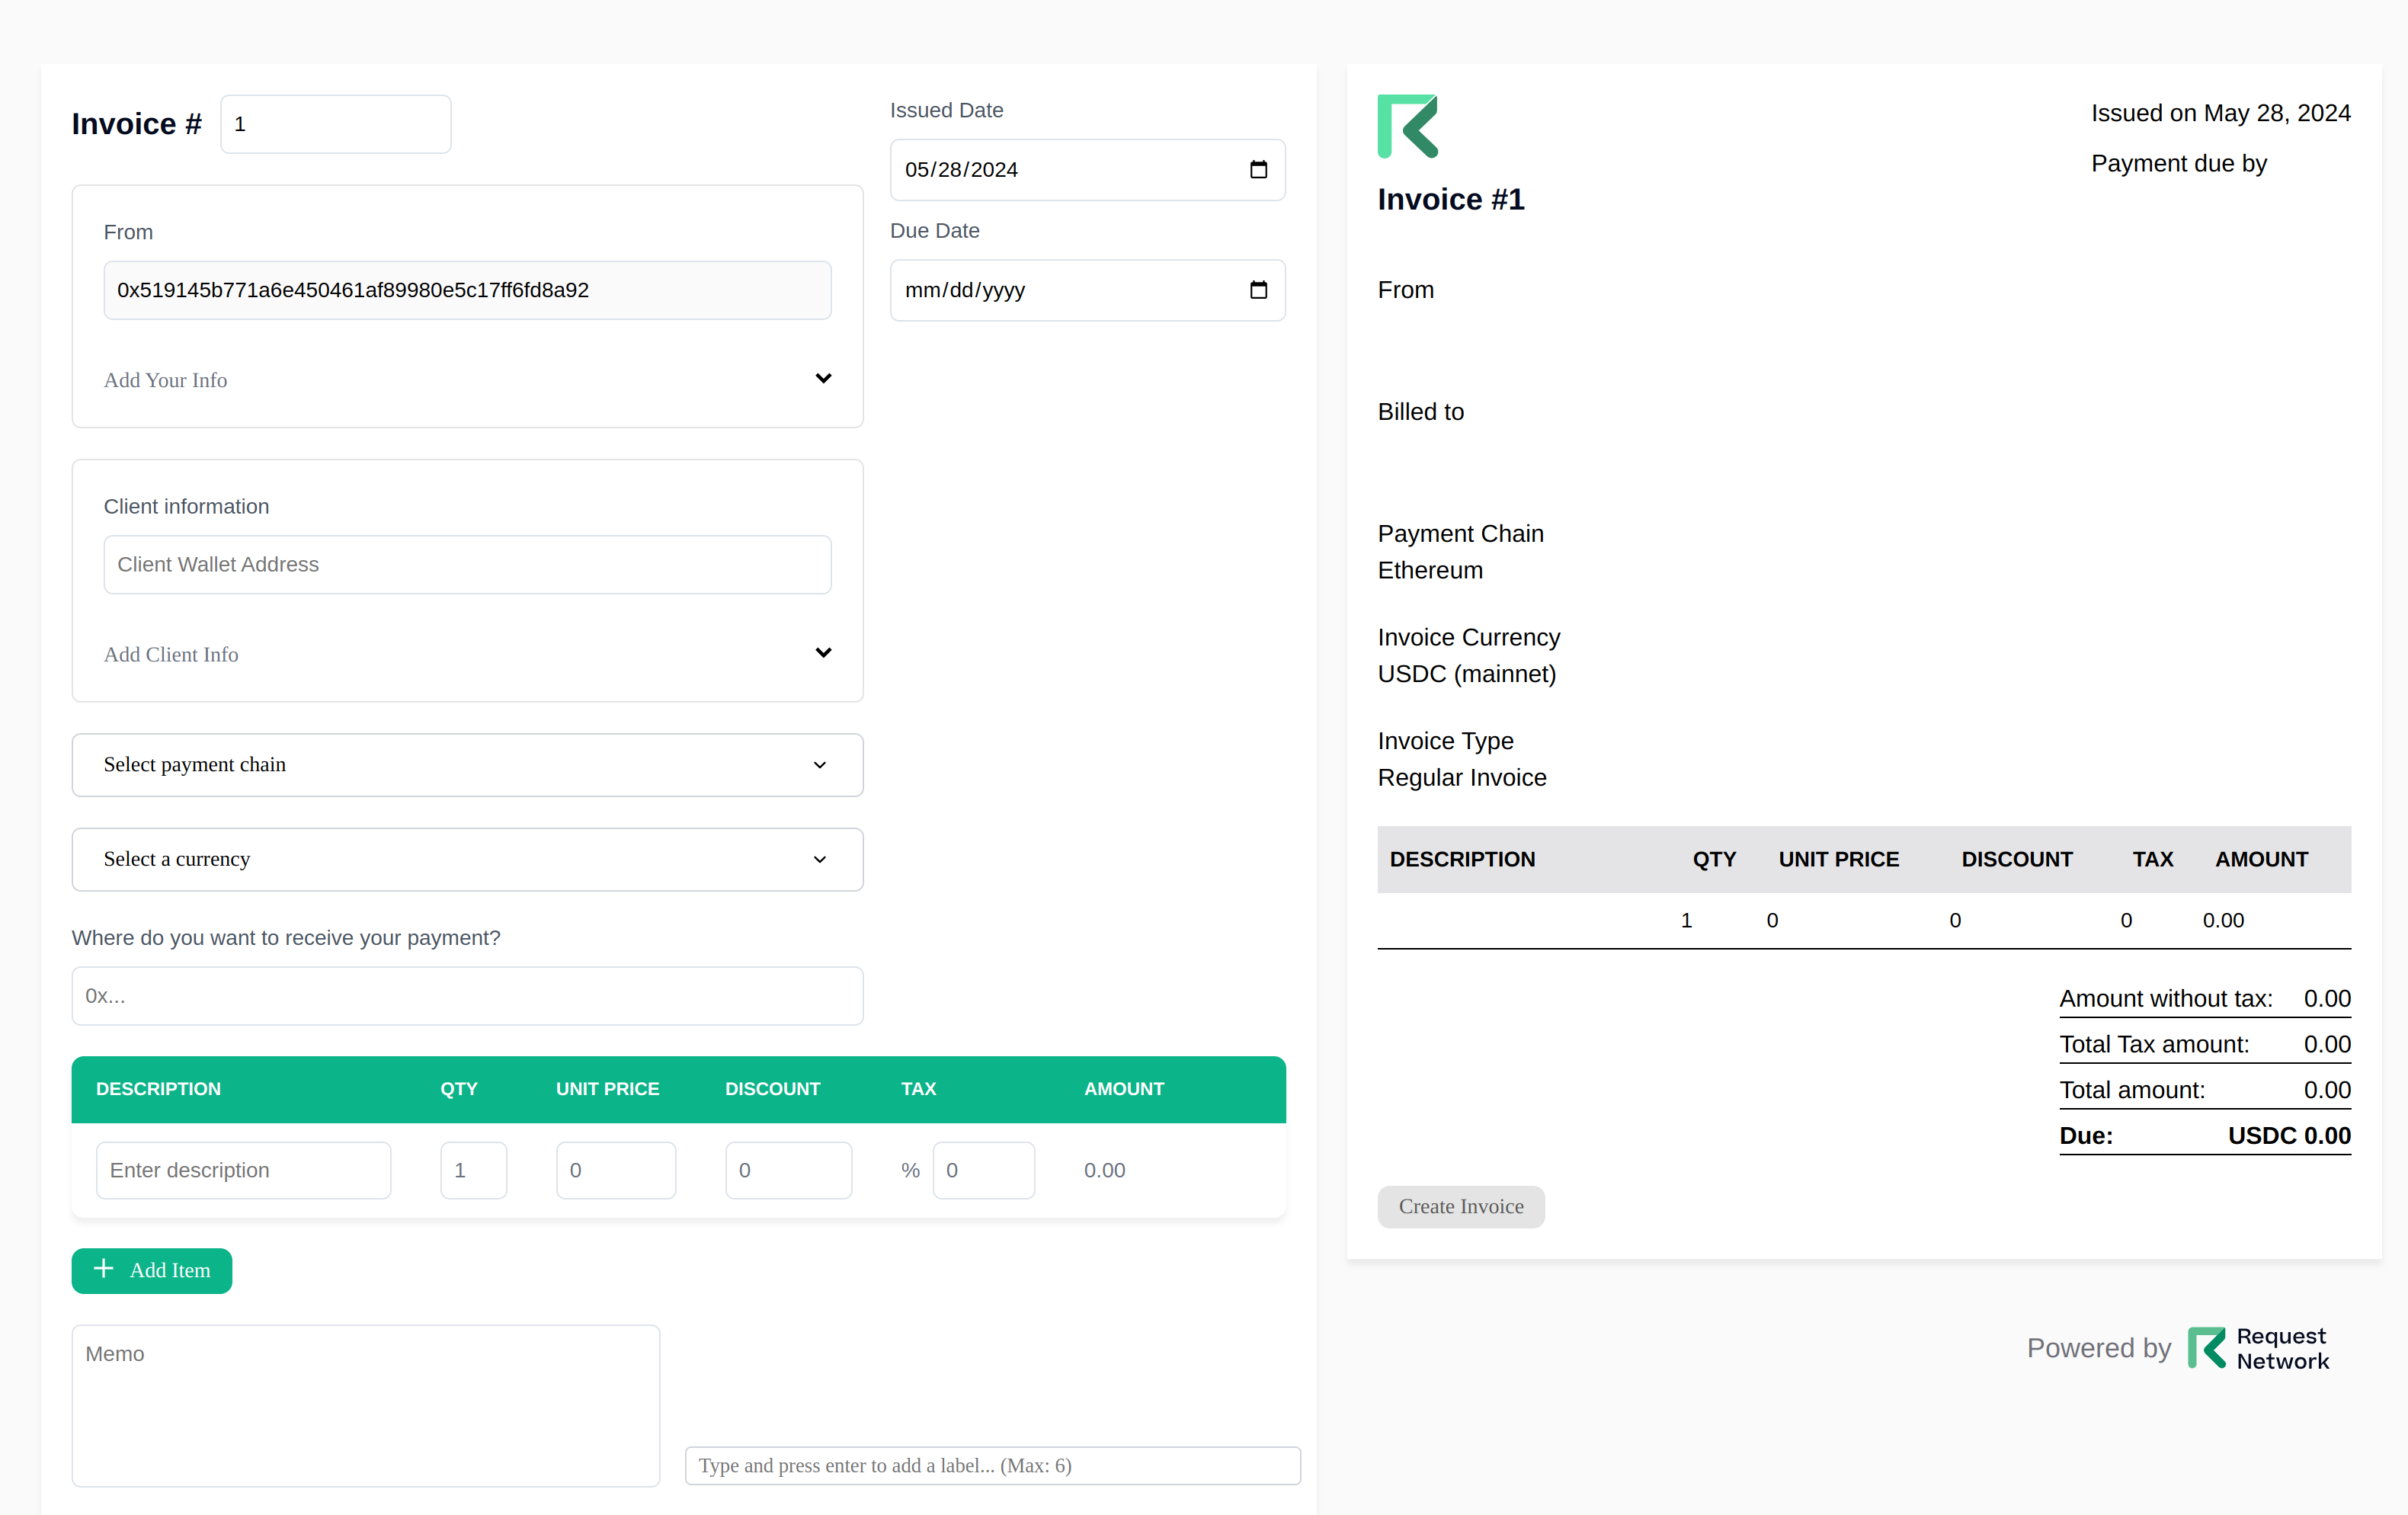
Task: Expand the Add Client Info section
Action: click(x=822, y=652)
